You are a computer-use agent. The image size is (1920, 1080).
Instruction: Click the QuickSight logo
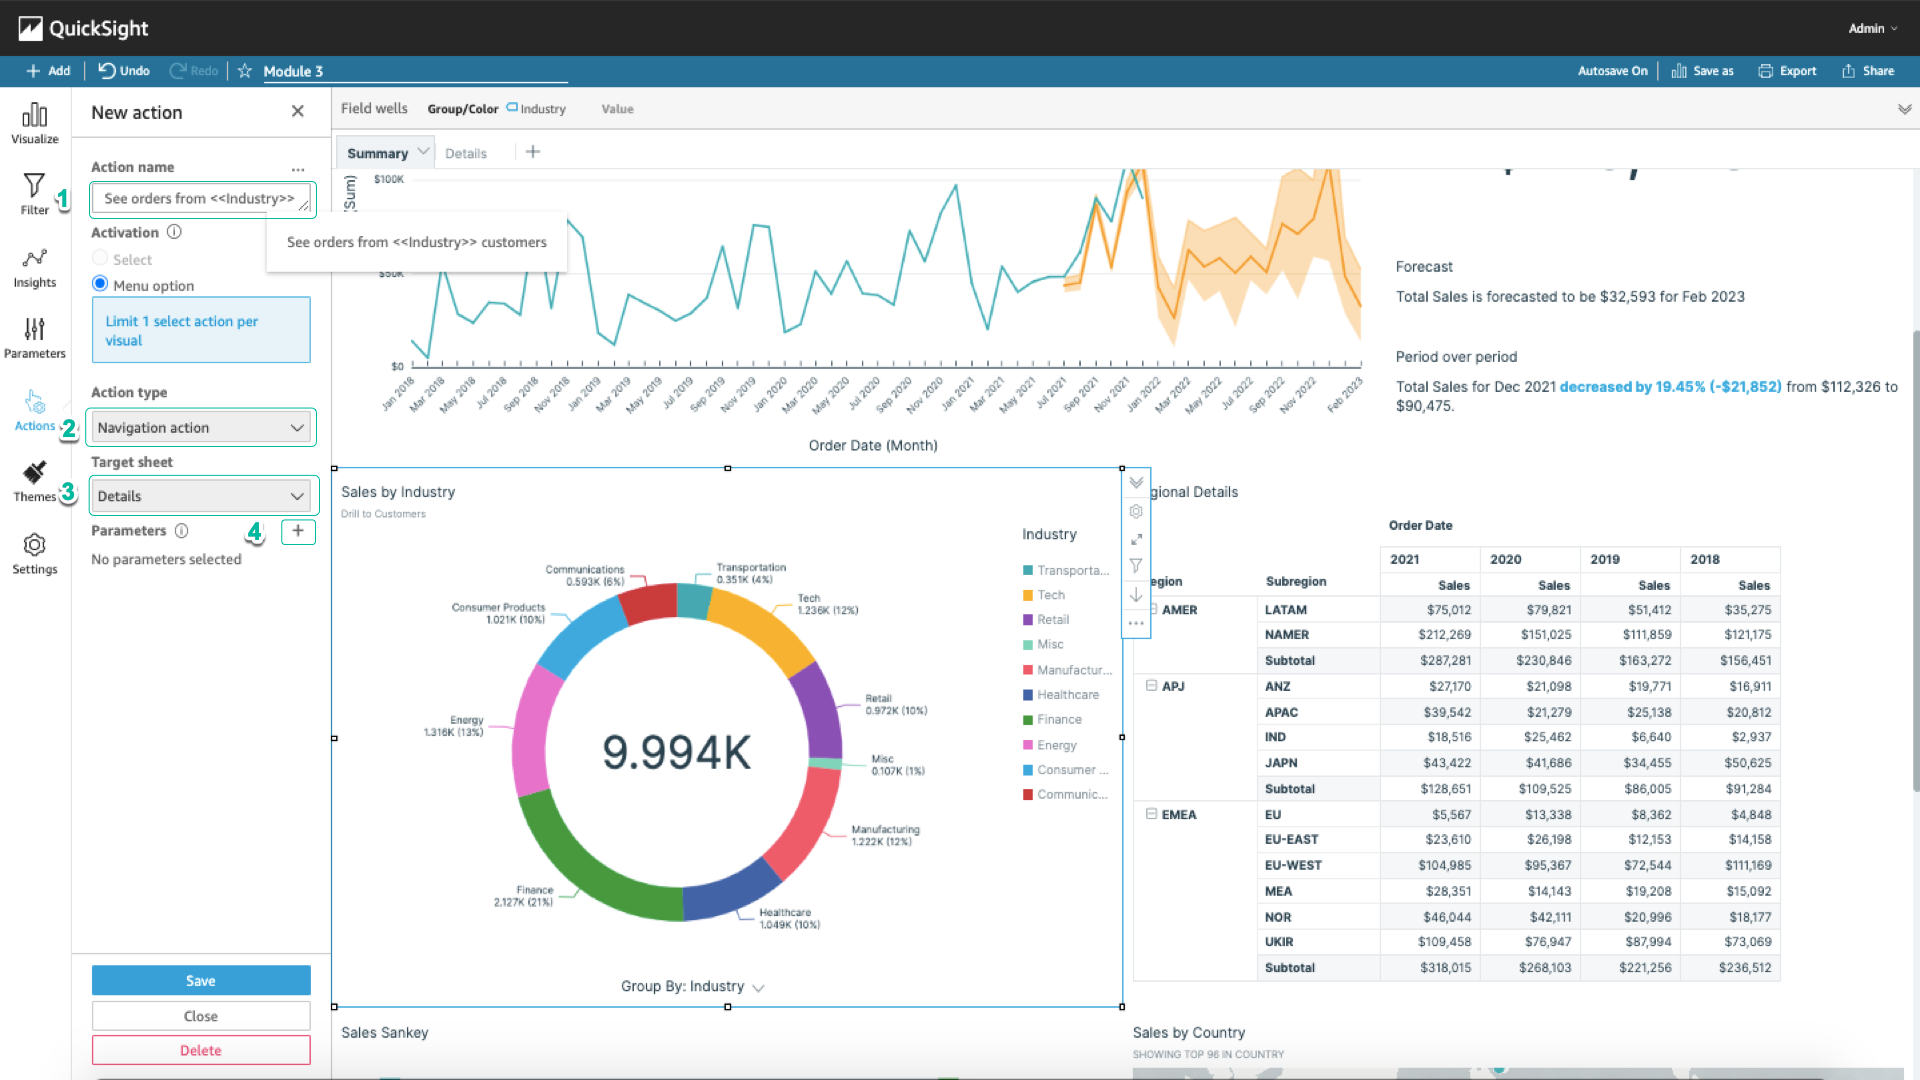83,28
